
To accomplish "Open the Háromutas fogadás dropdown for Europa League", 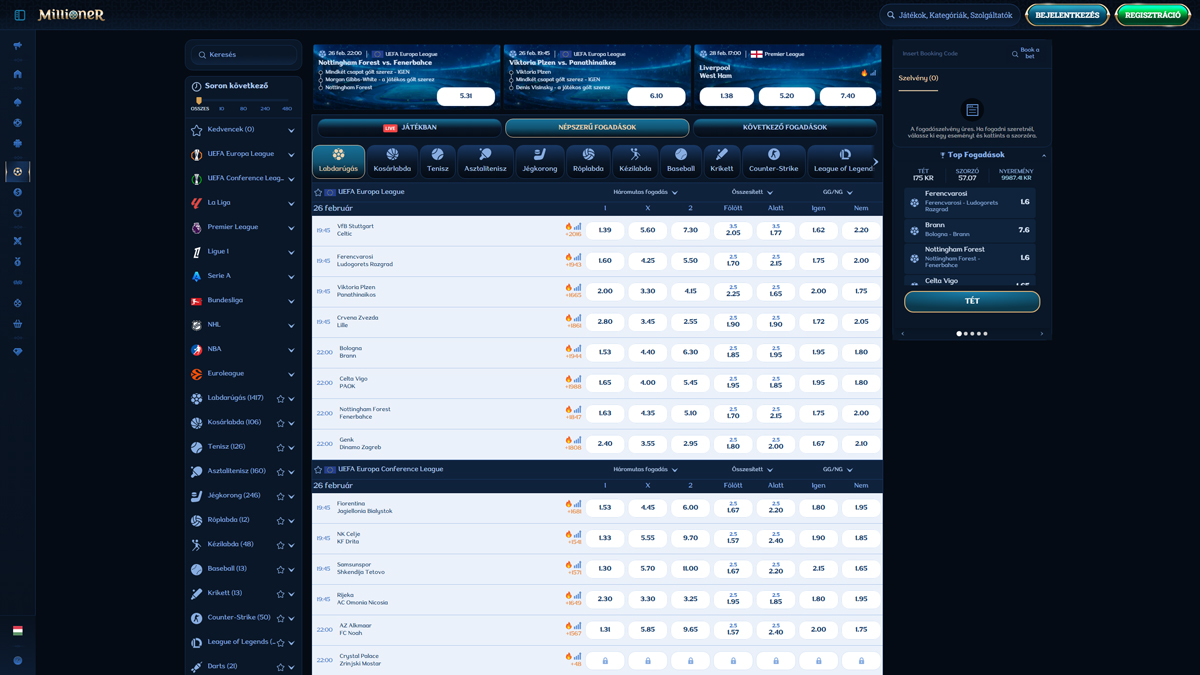I will point(645,192).
